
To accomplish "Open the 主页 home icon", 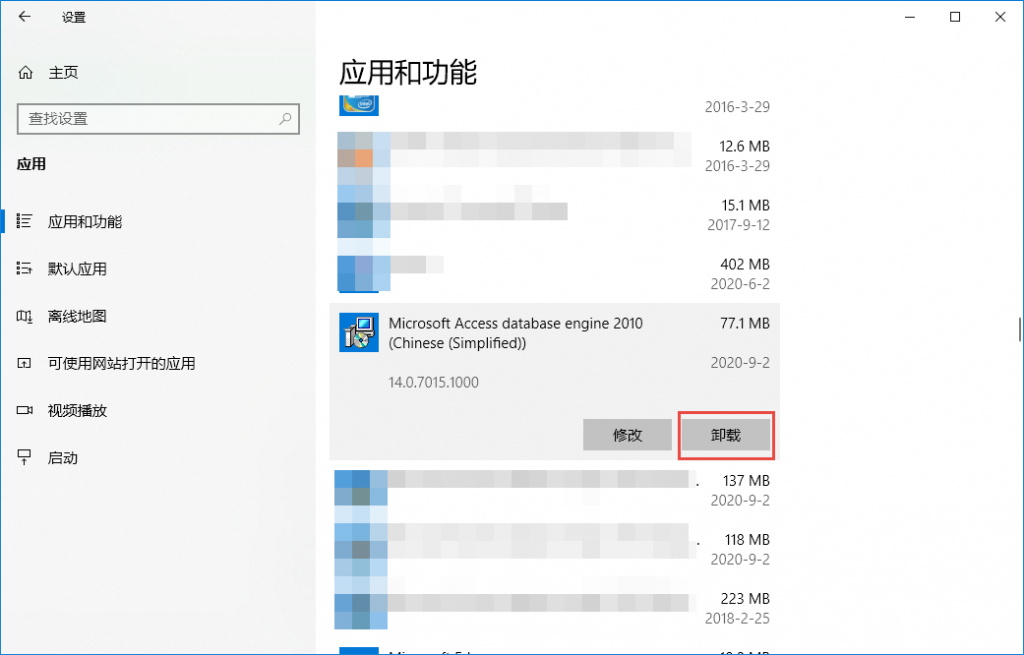I will coord(25,72).
